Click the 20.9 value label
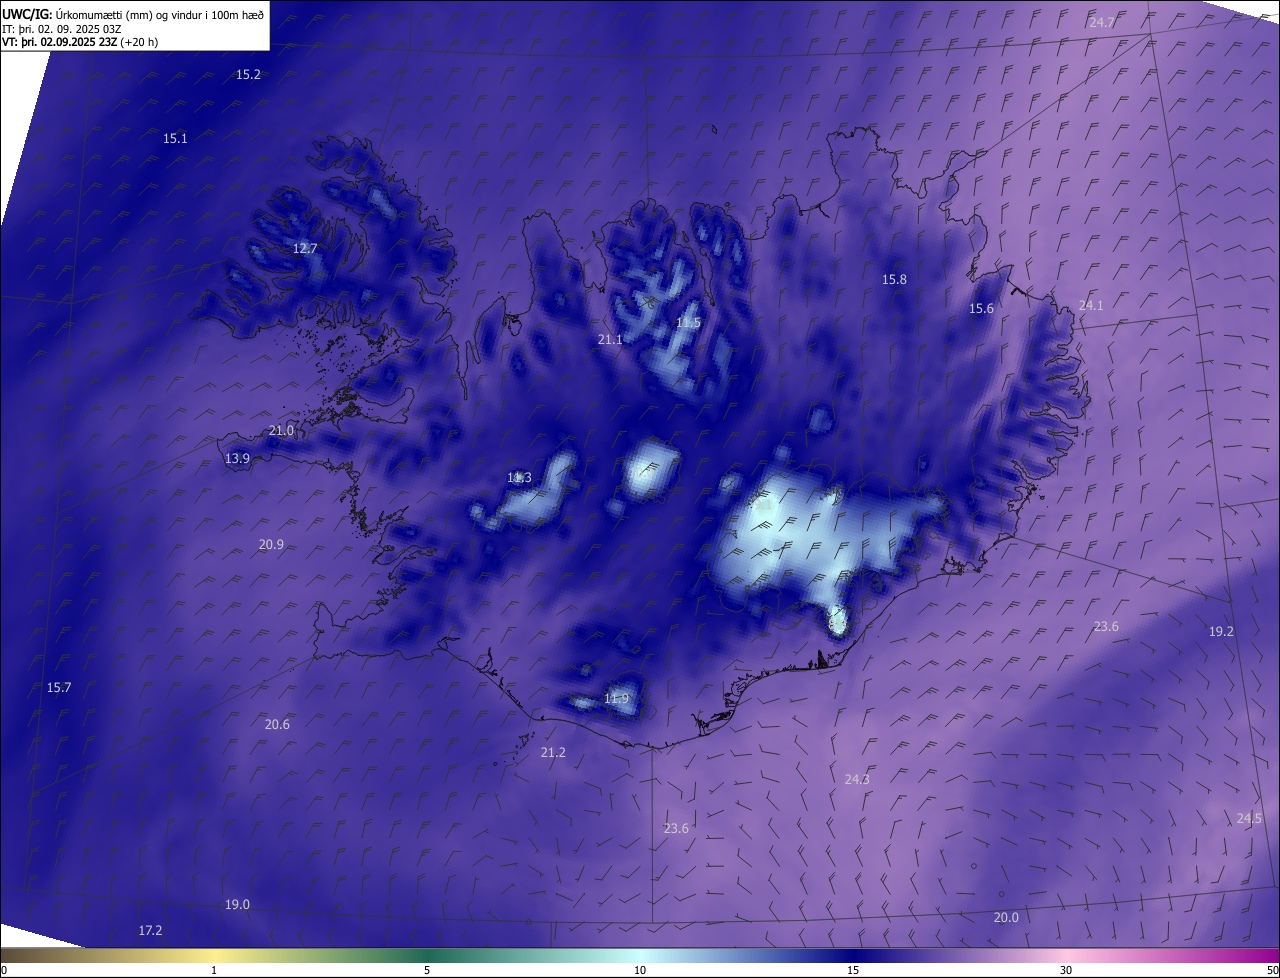The image size is (1280, 978). pos(271,545)
